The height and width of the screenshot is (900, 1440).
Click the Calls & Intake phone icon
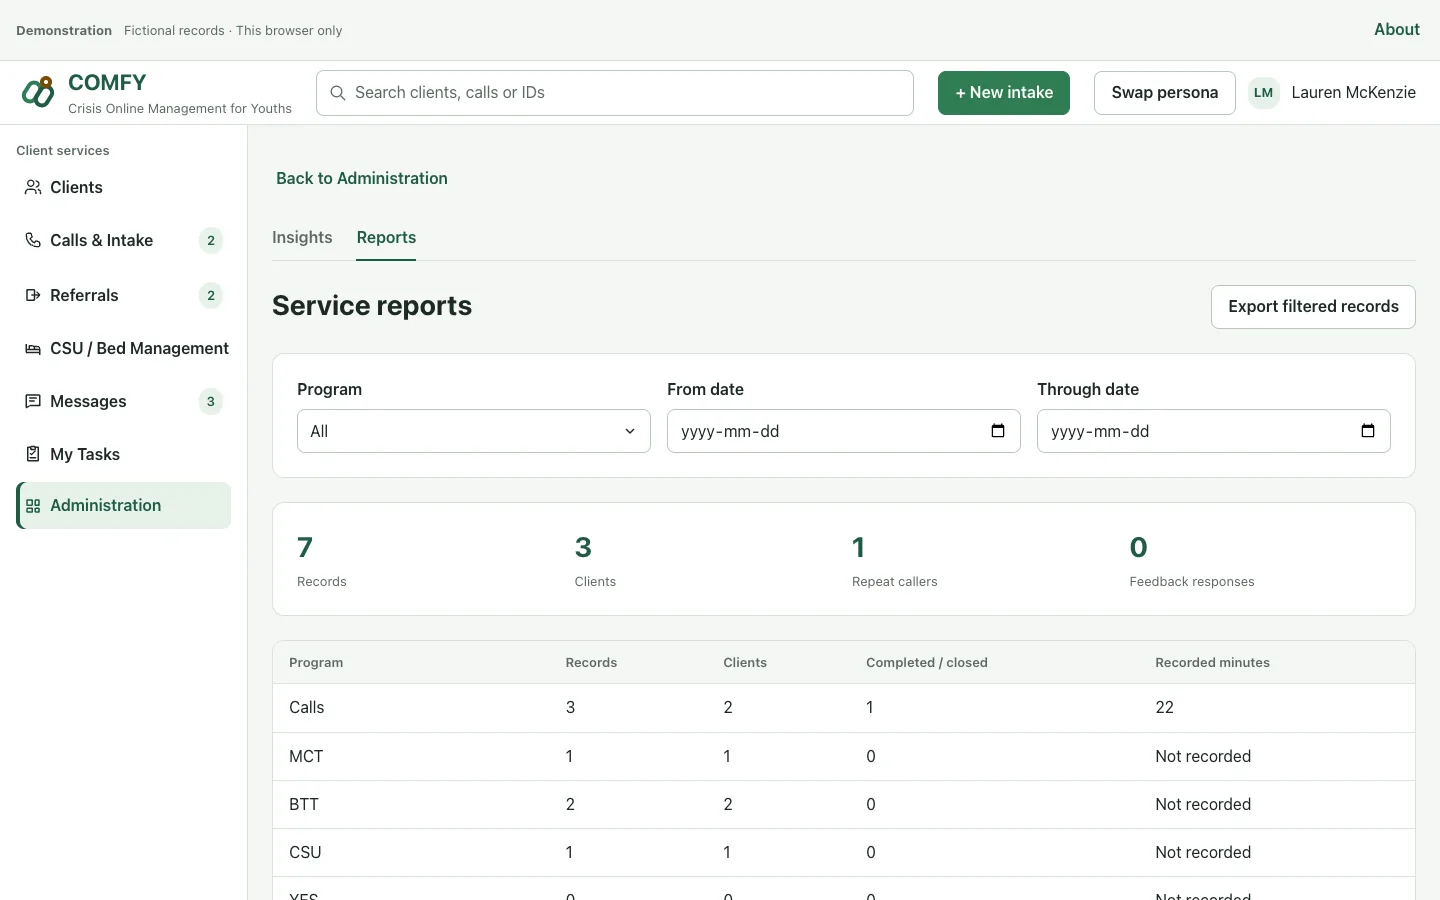pos(33,240)
